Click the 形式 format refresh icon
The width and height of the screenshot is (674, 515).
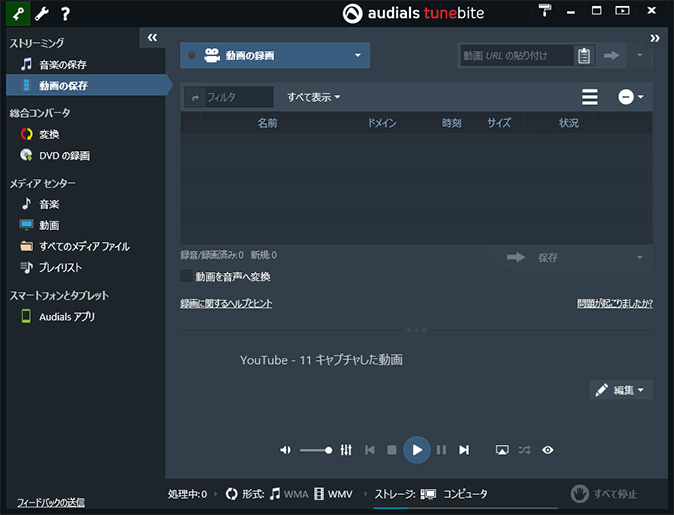tap(231, 494)
